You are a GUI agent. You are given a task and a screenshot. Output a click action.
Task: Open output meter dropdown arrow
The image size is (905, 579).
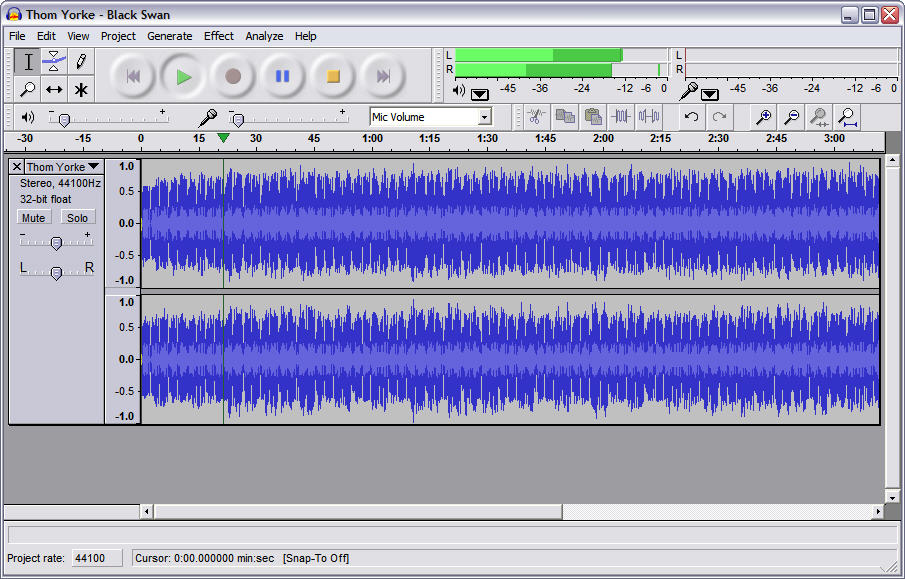480,95
